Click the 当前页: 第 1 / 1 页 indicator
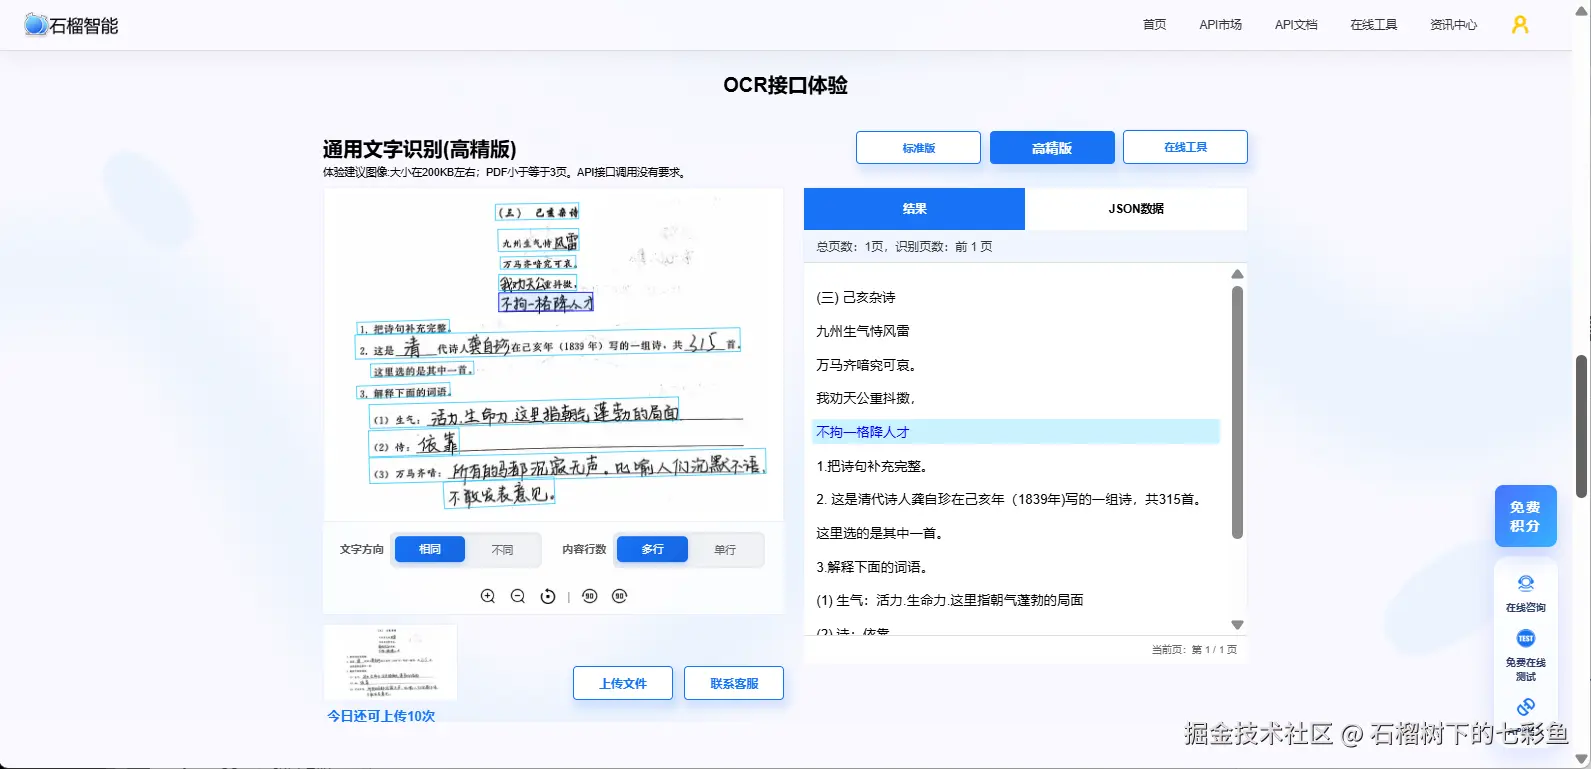The width and height of the screenshot is (1591, 769). click(x=1194, y=650)
